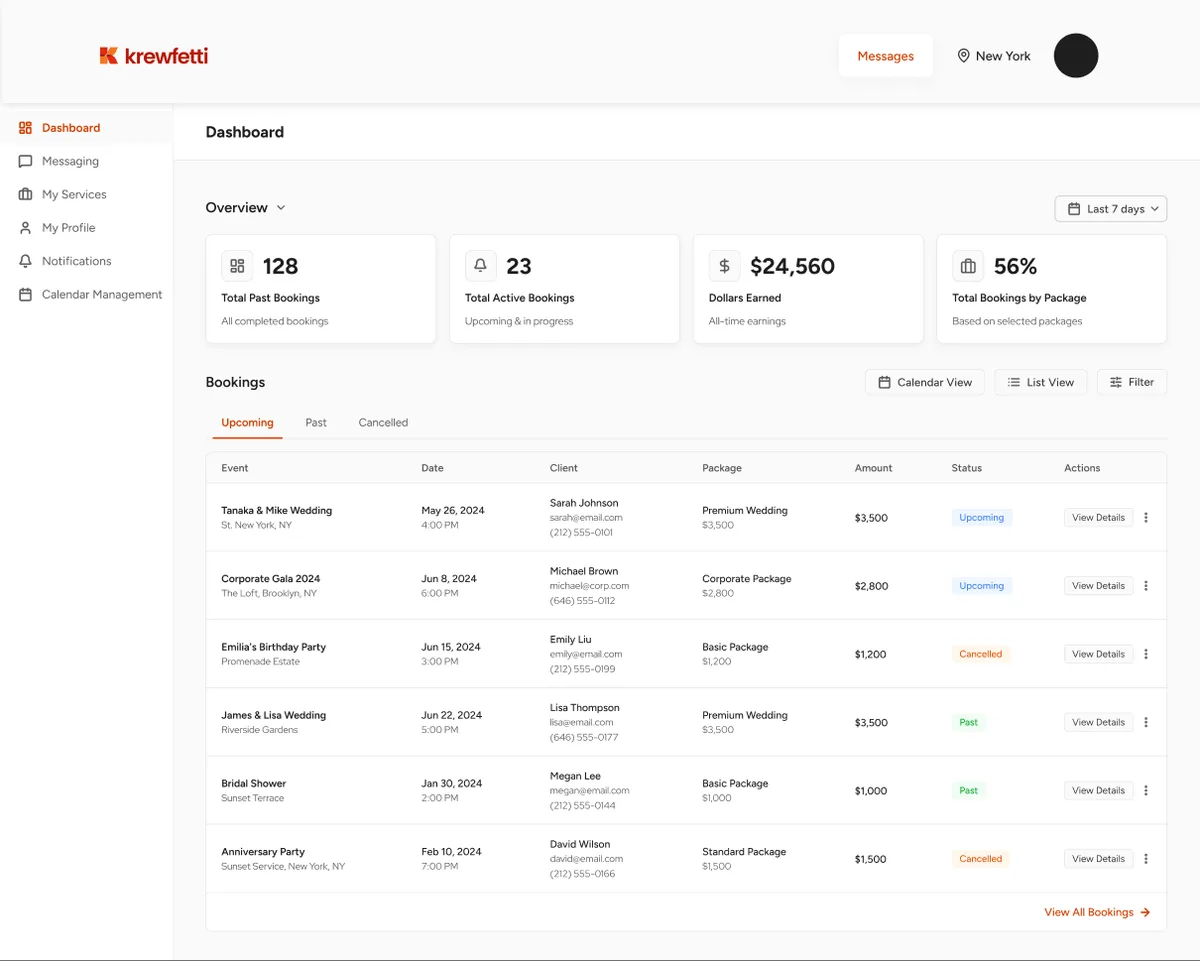Image resolution: width=1200 pixels, height=961 pixels.
Task: Open more options for Tanaka & Mike Wedding
Action: pyautogui.click(x=1146, y=518)
